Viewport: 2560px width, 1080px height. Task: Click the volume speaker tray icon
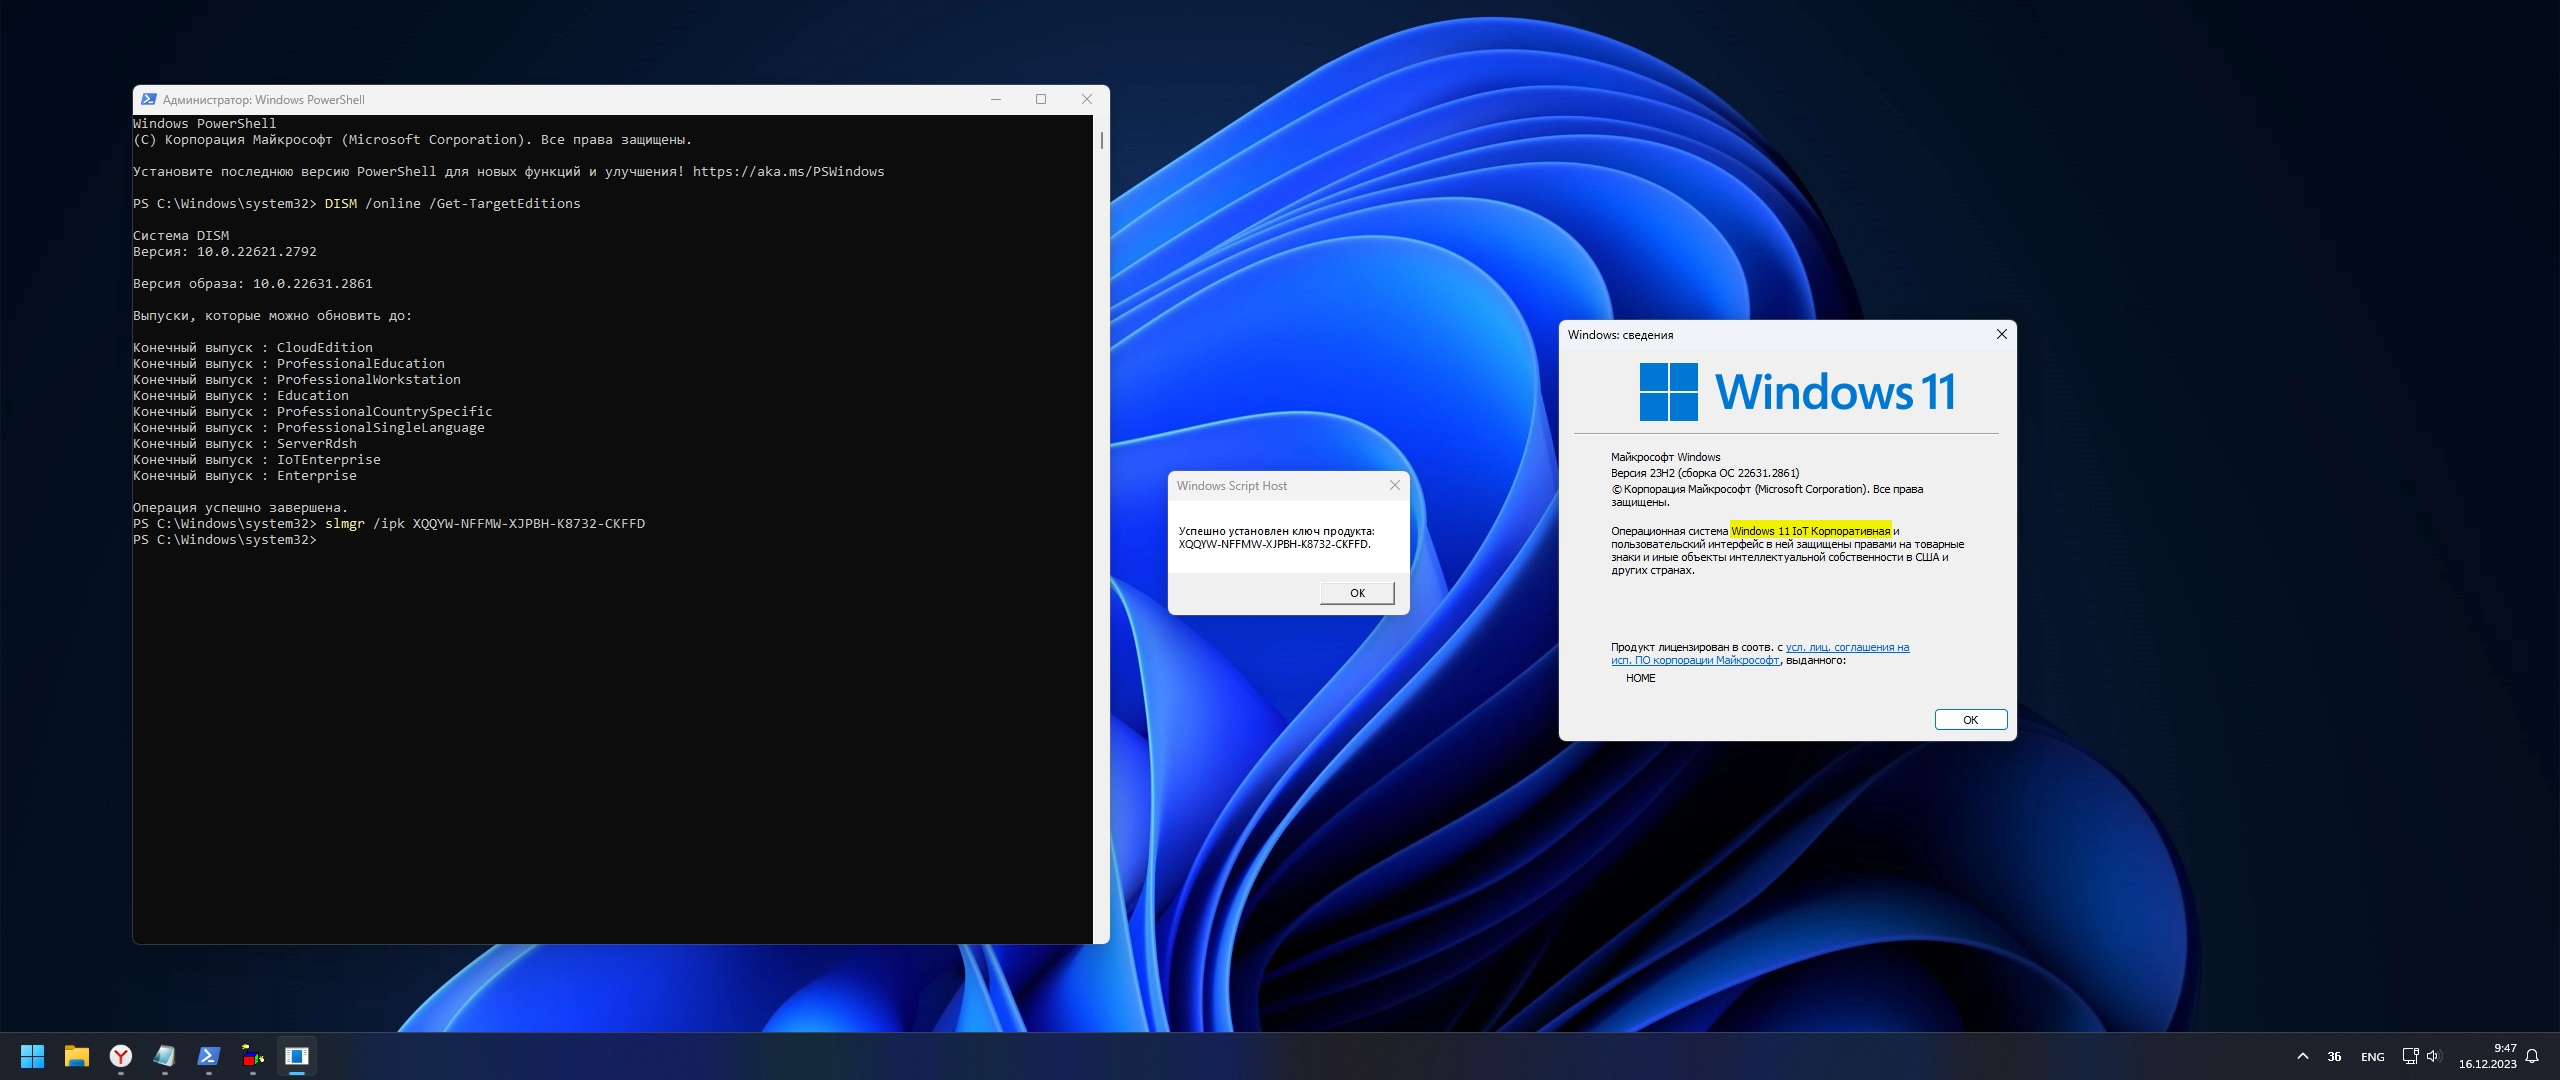tap(2433, 1056)
